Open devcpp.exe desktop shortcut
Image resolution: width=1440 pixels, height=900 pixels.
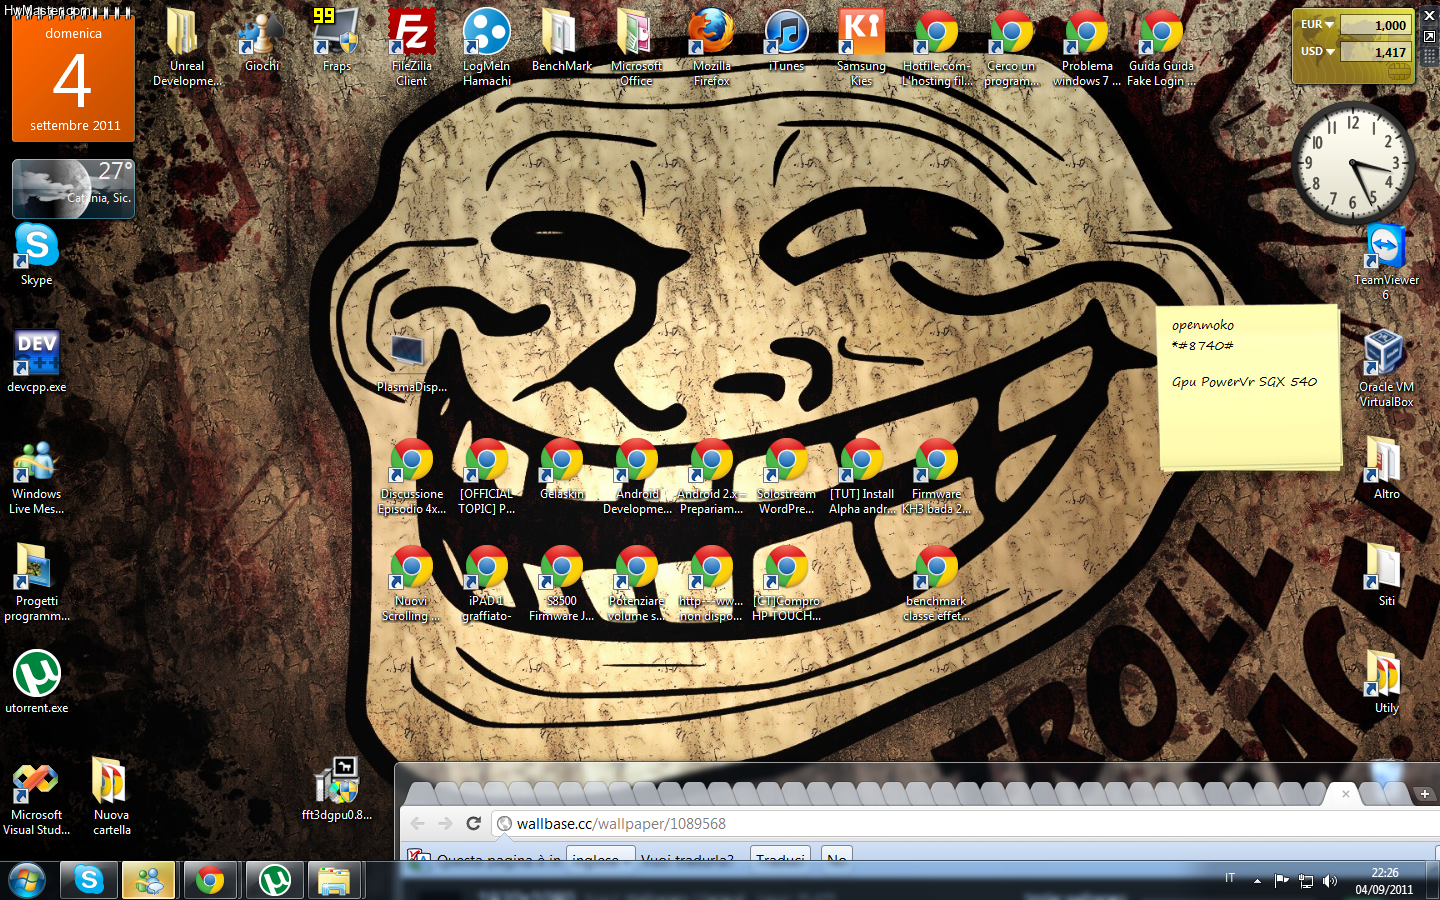point(37,361)
